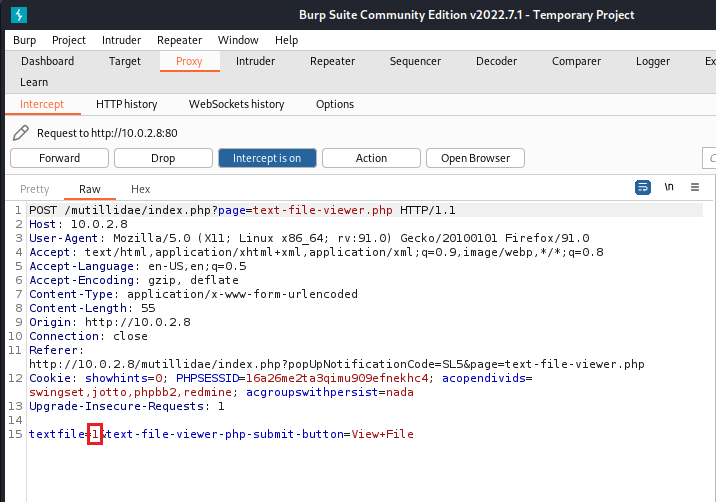The height and width of the screenshot is (502, 716).
Task: Switch to the Dashboard tab
Action: coord(47,61)
